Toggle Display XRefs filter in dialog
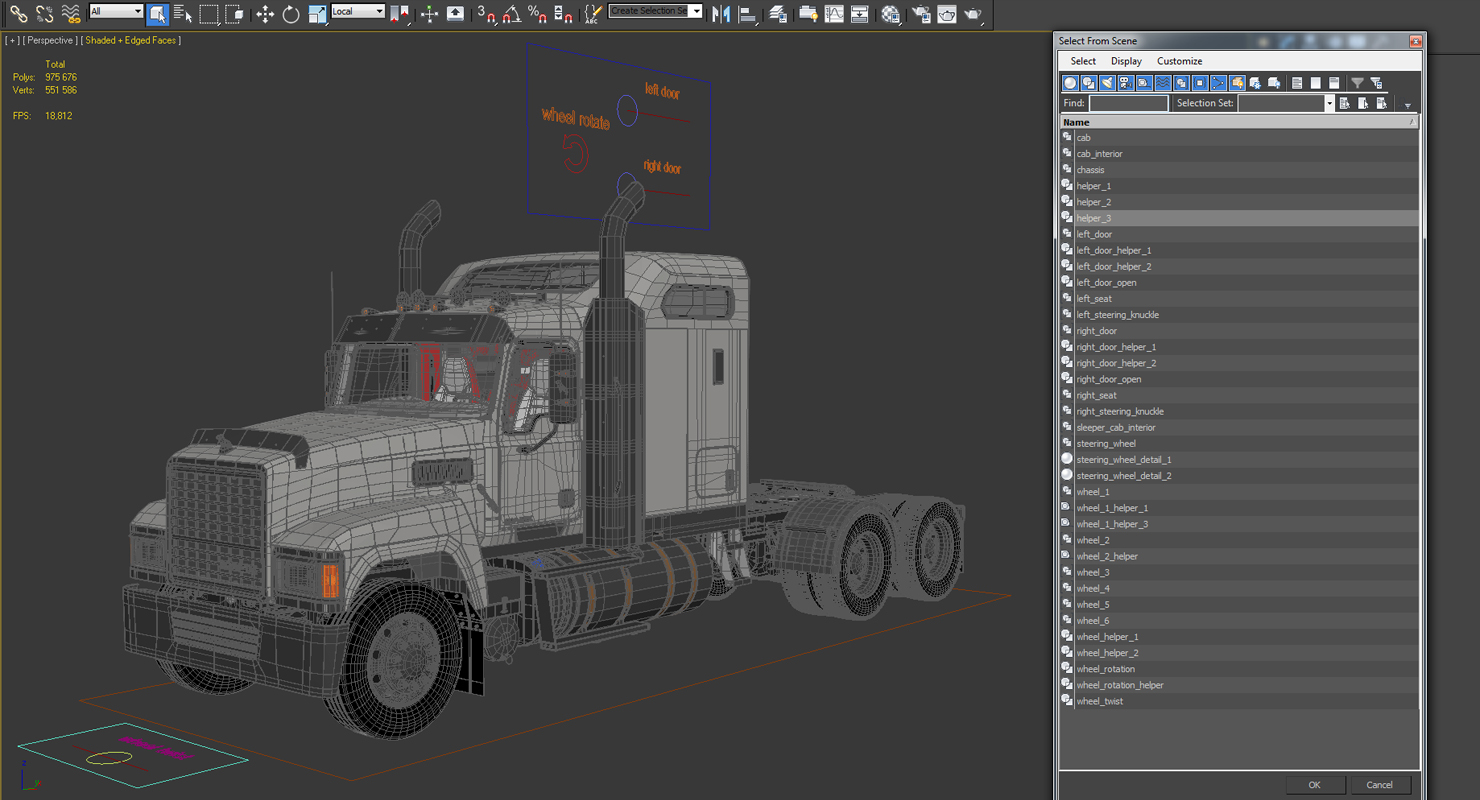 click(x=1200, y=83)
